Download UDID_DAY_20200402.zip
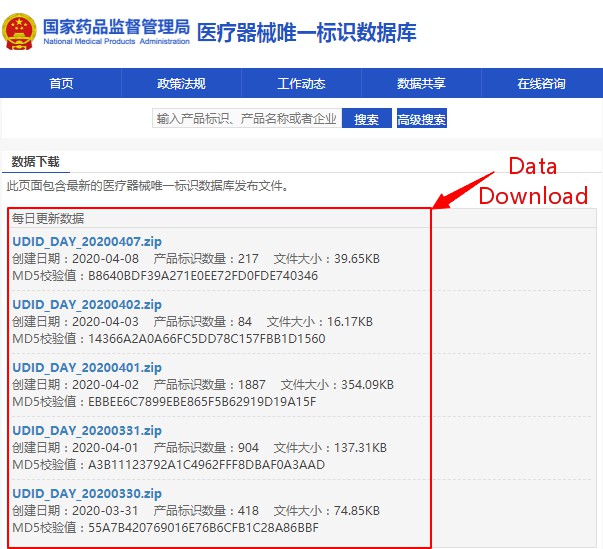Viewport: 603px width, 549px height. point(87,304)
